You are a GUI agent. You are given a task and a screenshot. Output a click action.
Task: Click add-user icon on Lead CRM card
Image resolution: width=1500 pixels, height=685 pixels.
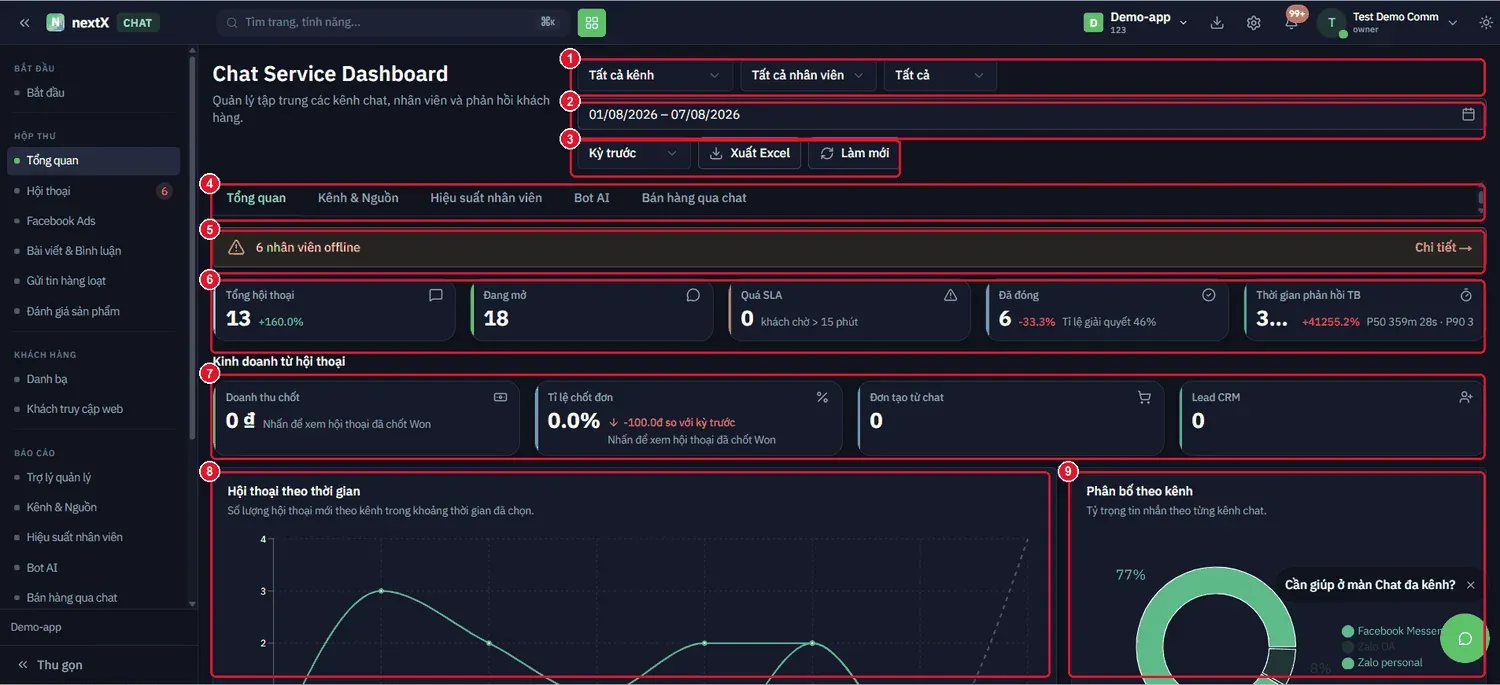[x=1466, y=397]
